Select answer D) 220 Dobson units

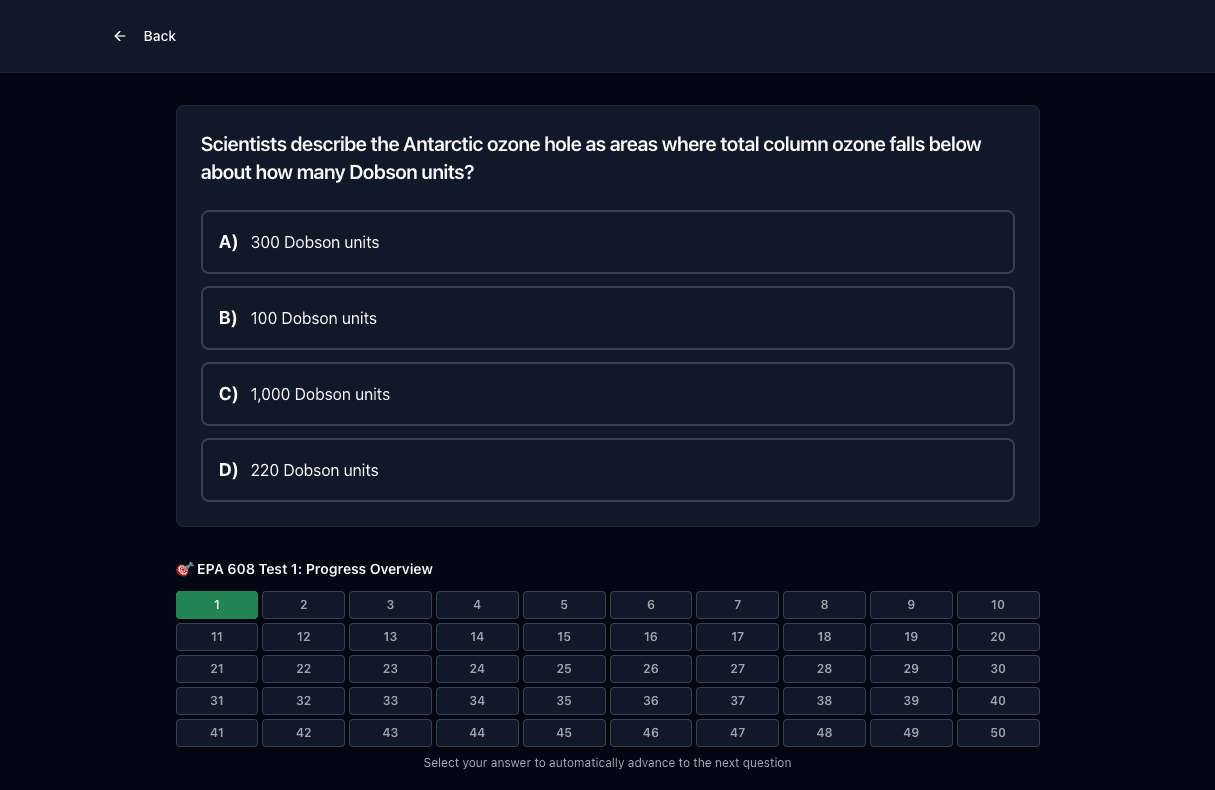point(608,470)
